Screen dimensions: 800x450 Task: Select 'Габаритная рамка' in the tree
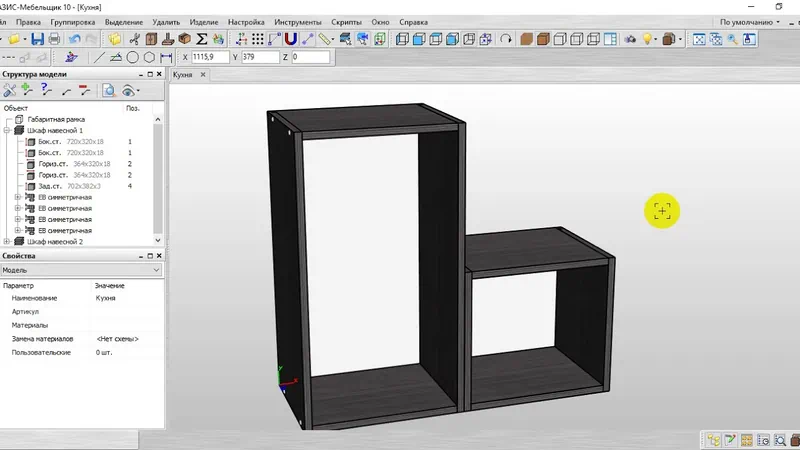[x=56, y=119]
